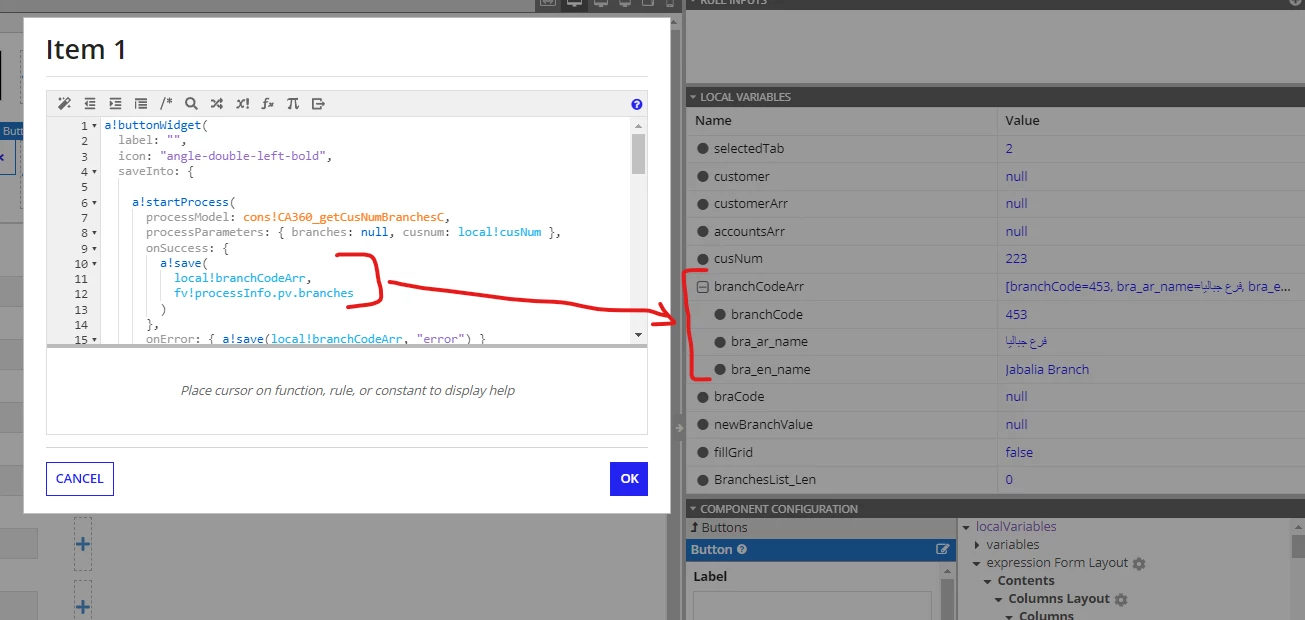Fold code at line 1

[x=94, y=126]
